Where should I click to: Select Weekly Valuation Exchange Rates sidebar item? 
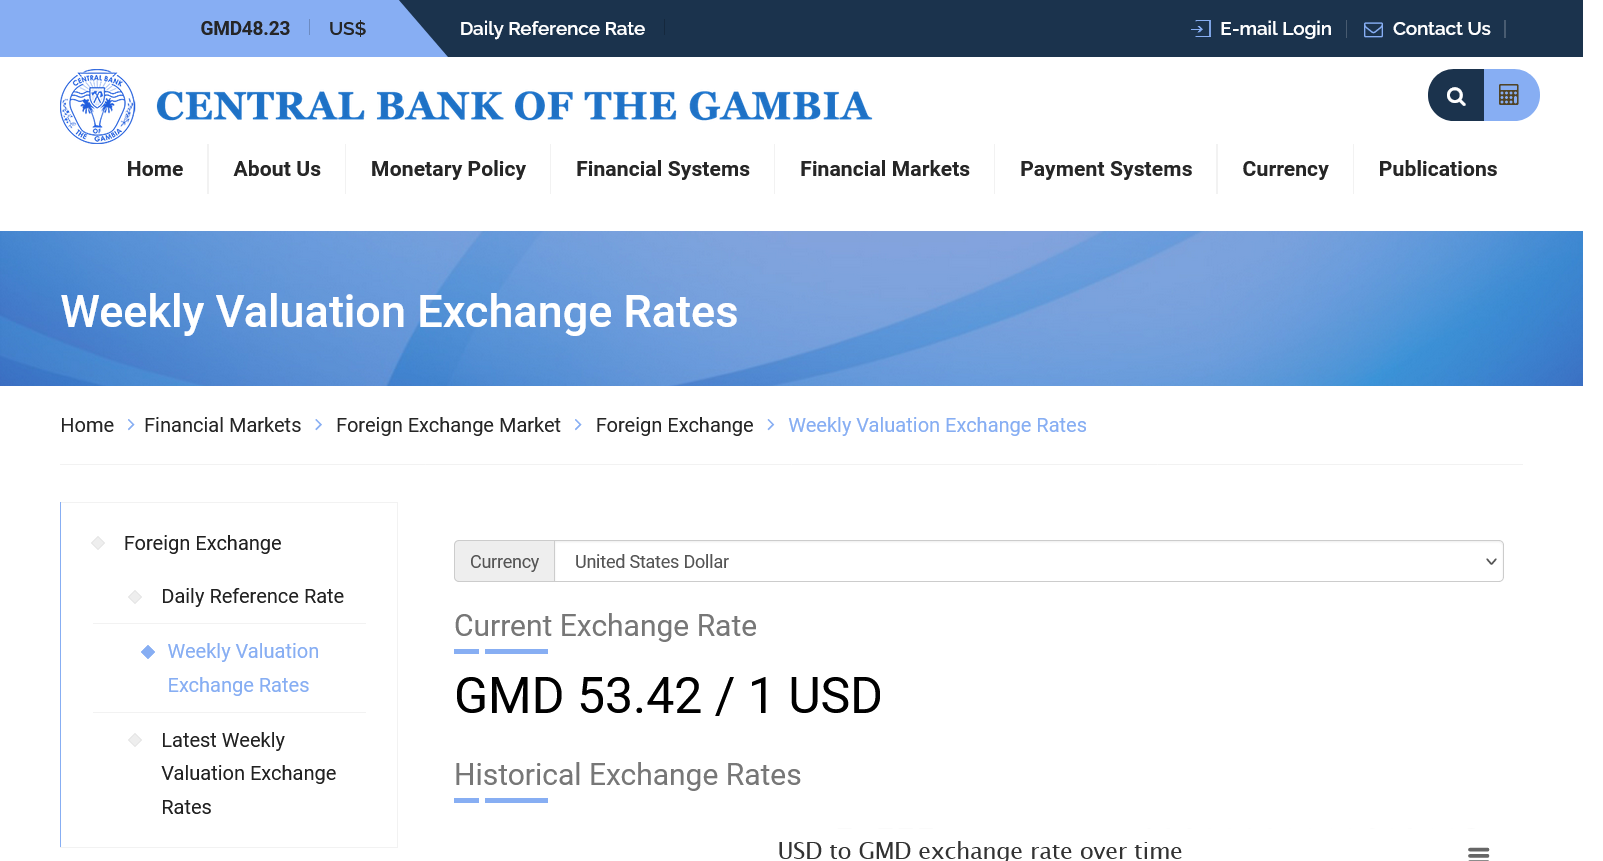click(242, 668)
